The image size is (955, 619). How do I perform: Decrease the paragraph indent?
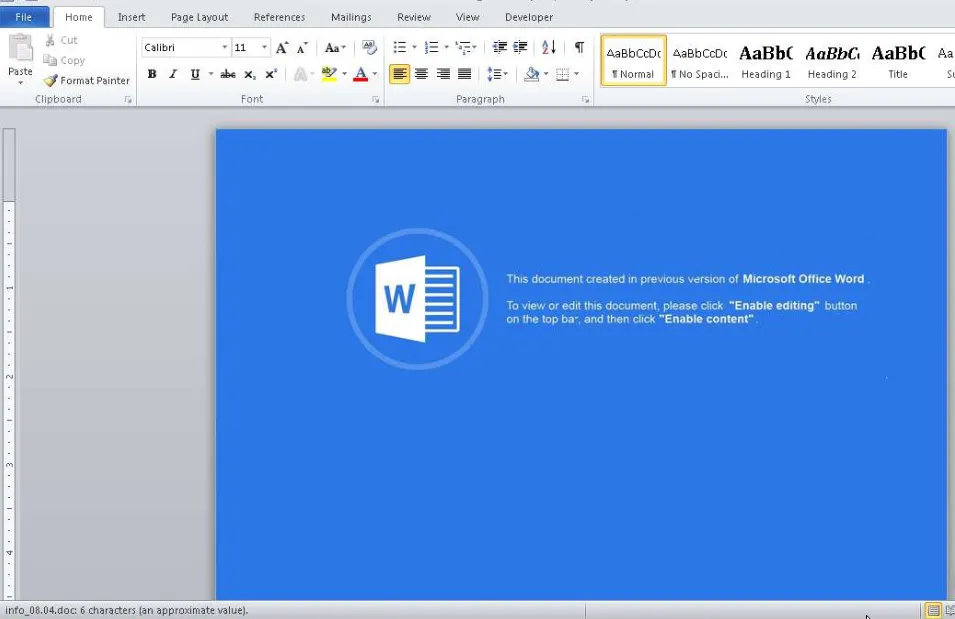coord(499,48)
